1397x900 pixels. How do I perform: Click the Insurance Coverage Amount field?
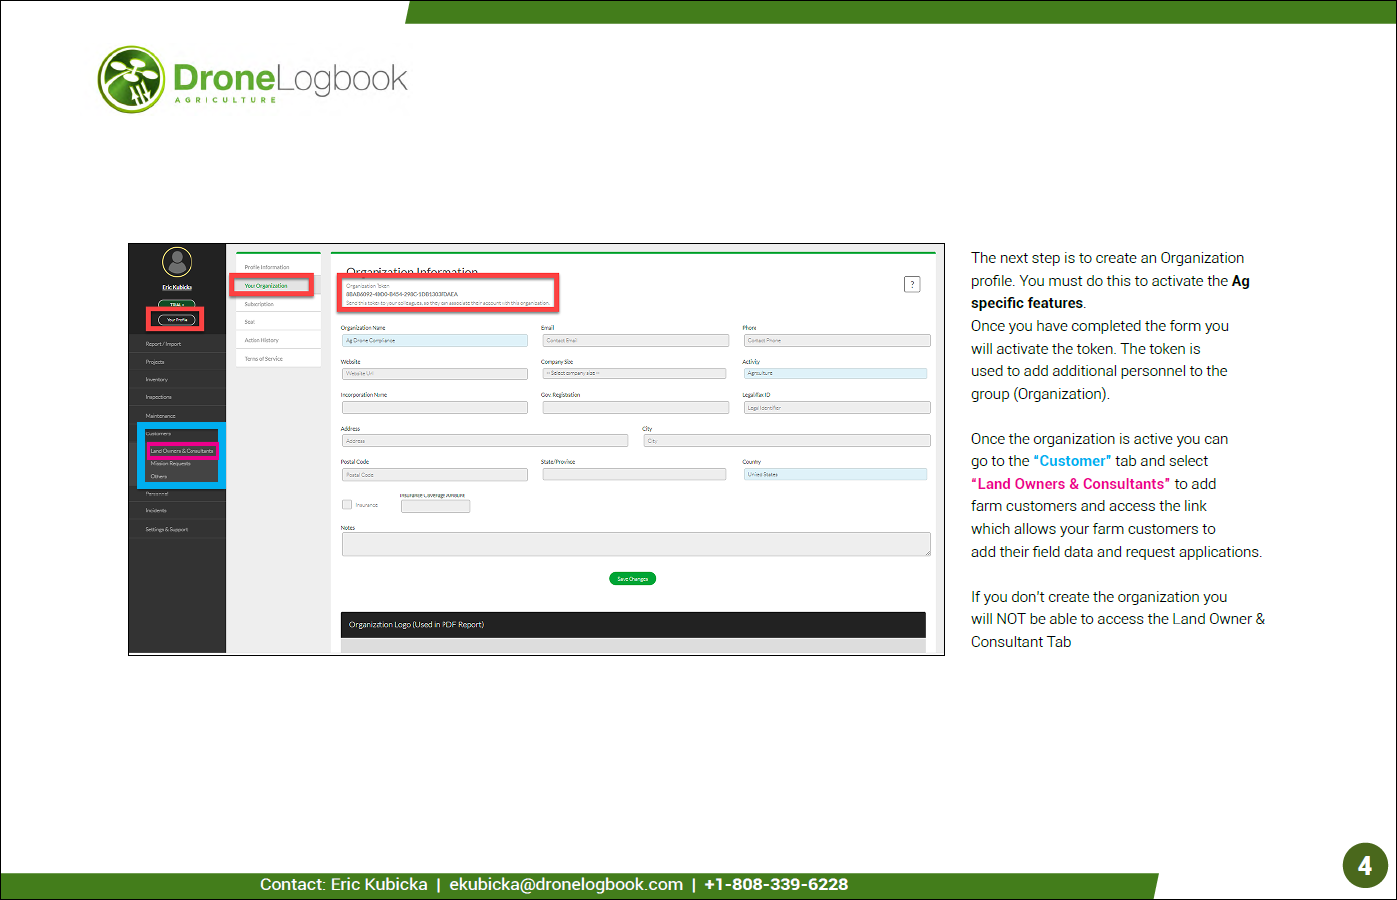pos(435,507)
